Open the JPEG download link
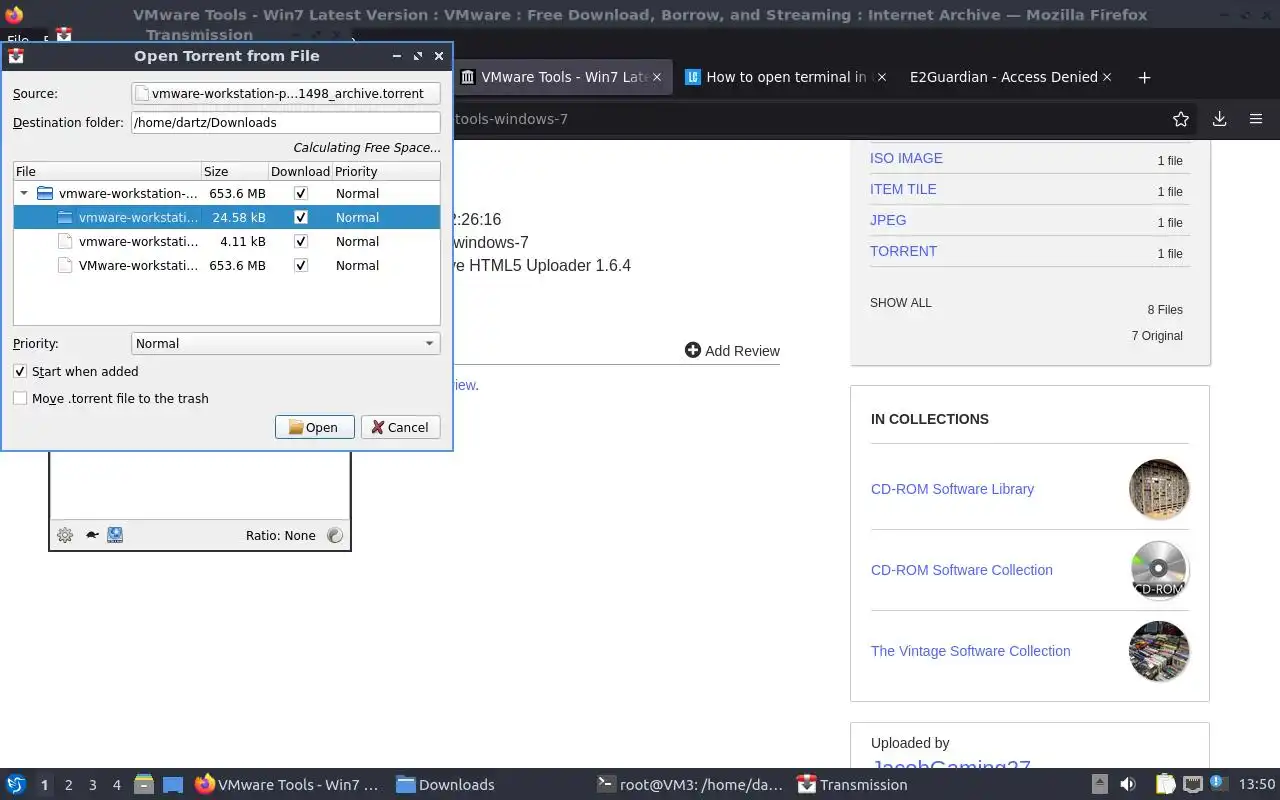The width and height of the screenshot is (1280, 800). (888, 220)
